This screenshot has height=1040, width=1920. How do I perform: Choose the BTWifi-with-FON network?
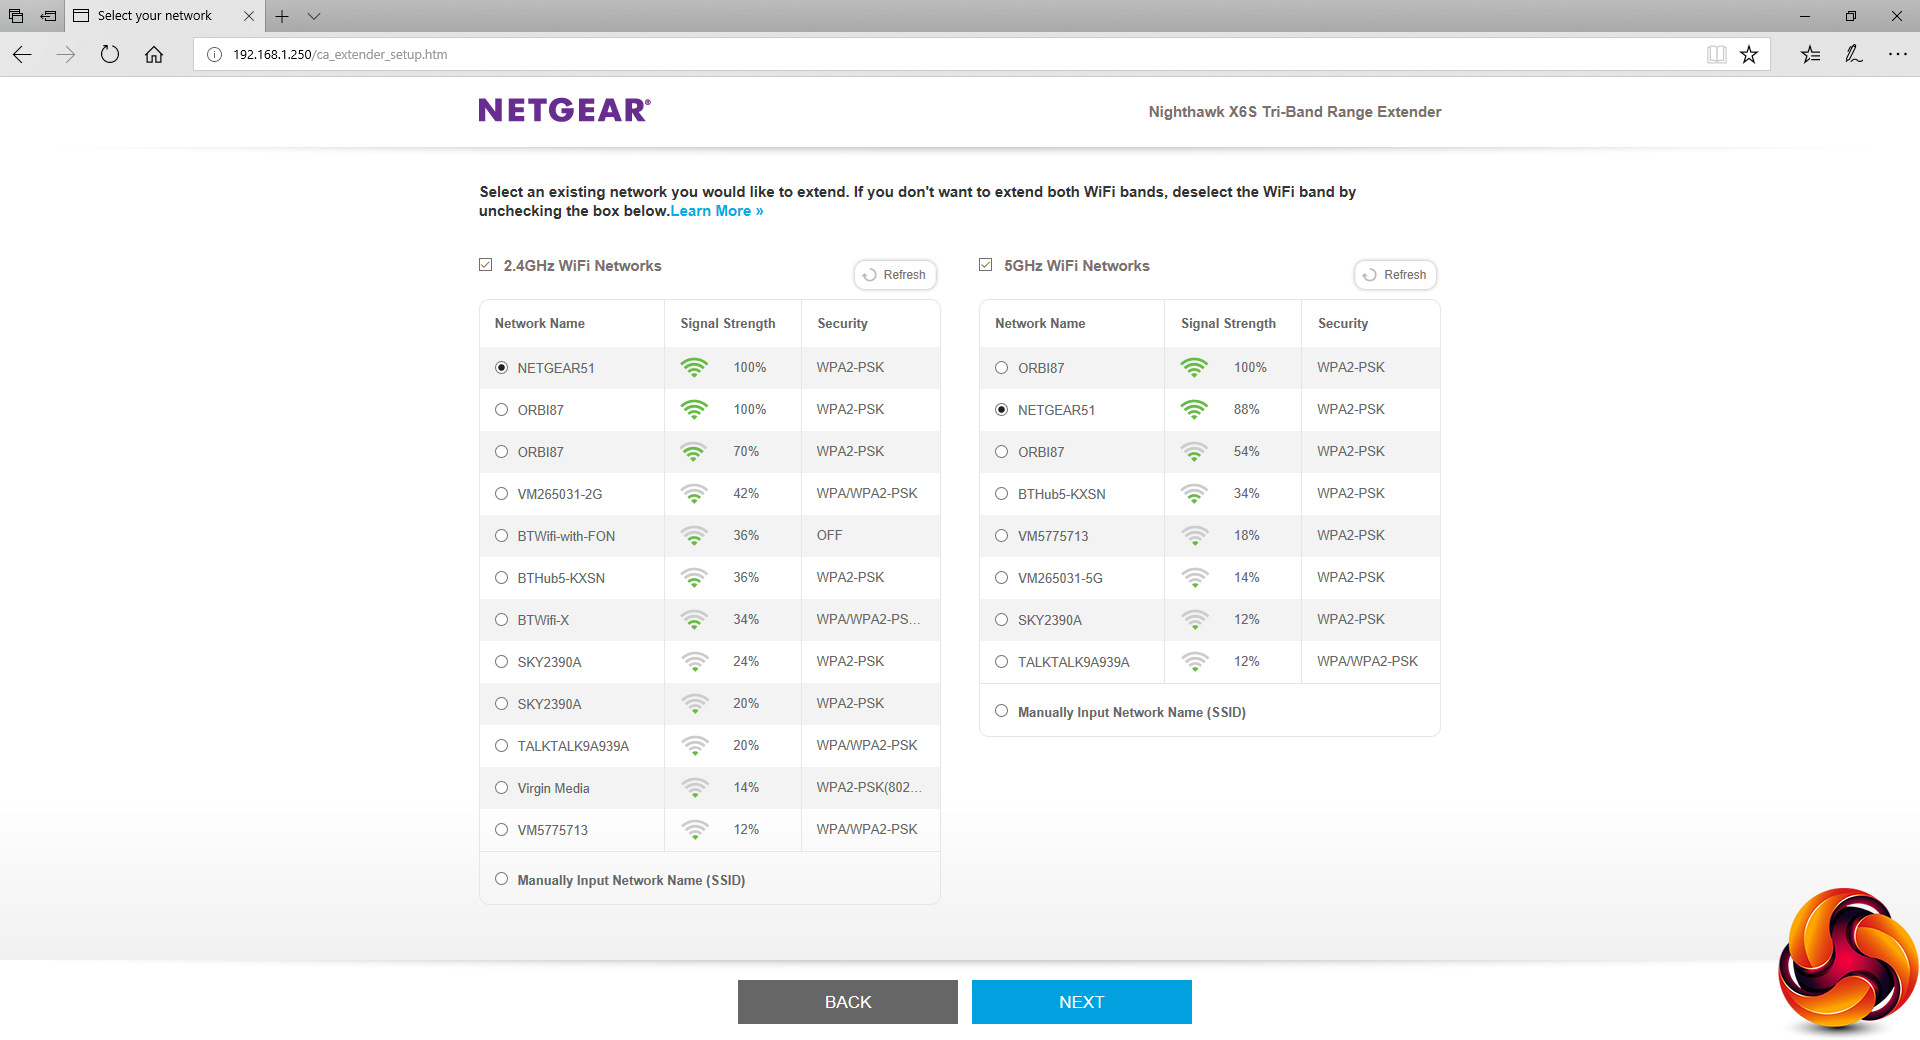pos(502,536)
